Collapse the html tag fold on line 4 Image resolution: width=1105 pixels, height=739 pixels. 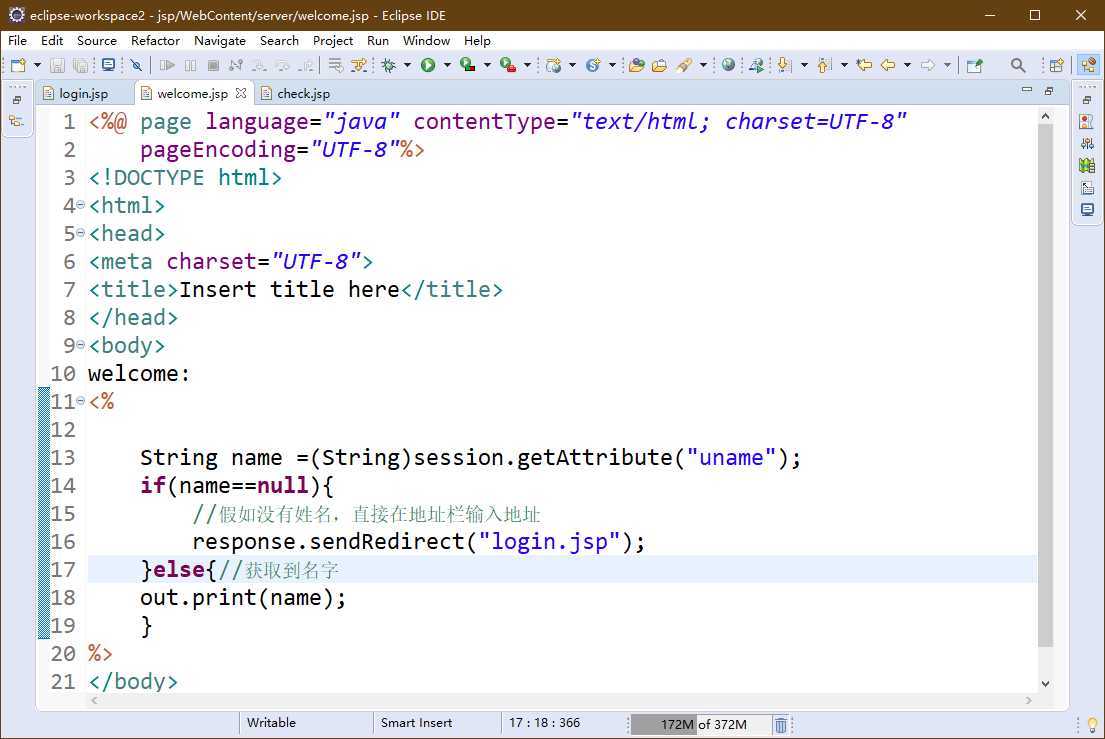click(x=80, y=205)
